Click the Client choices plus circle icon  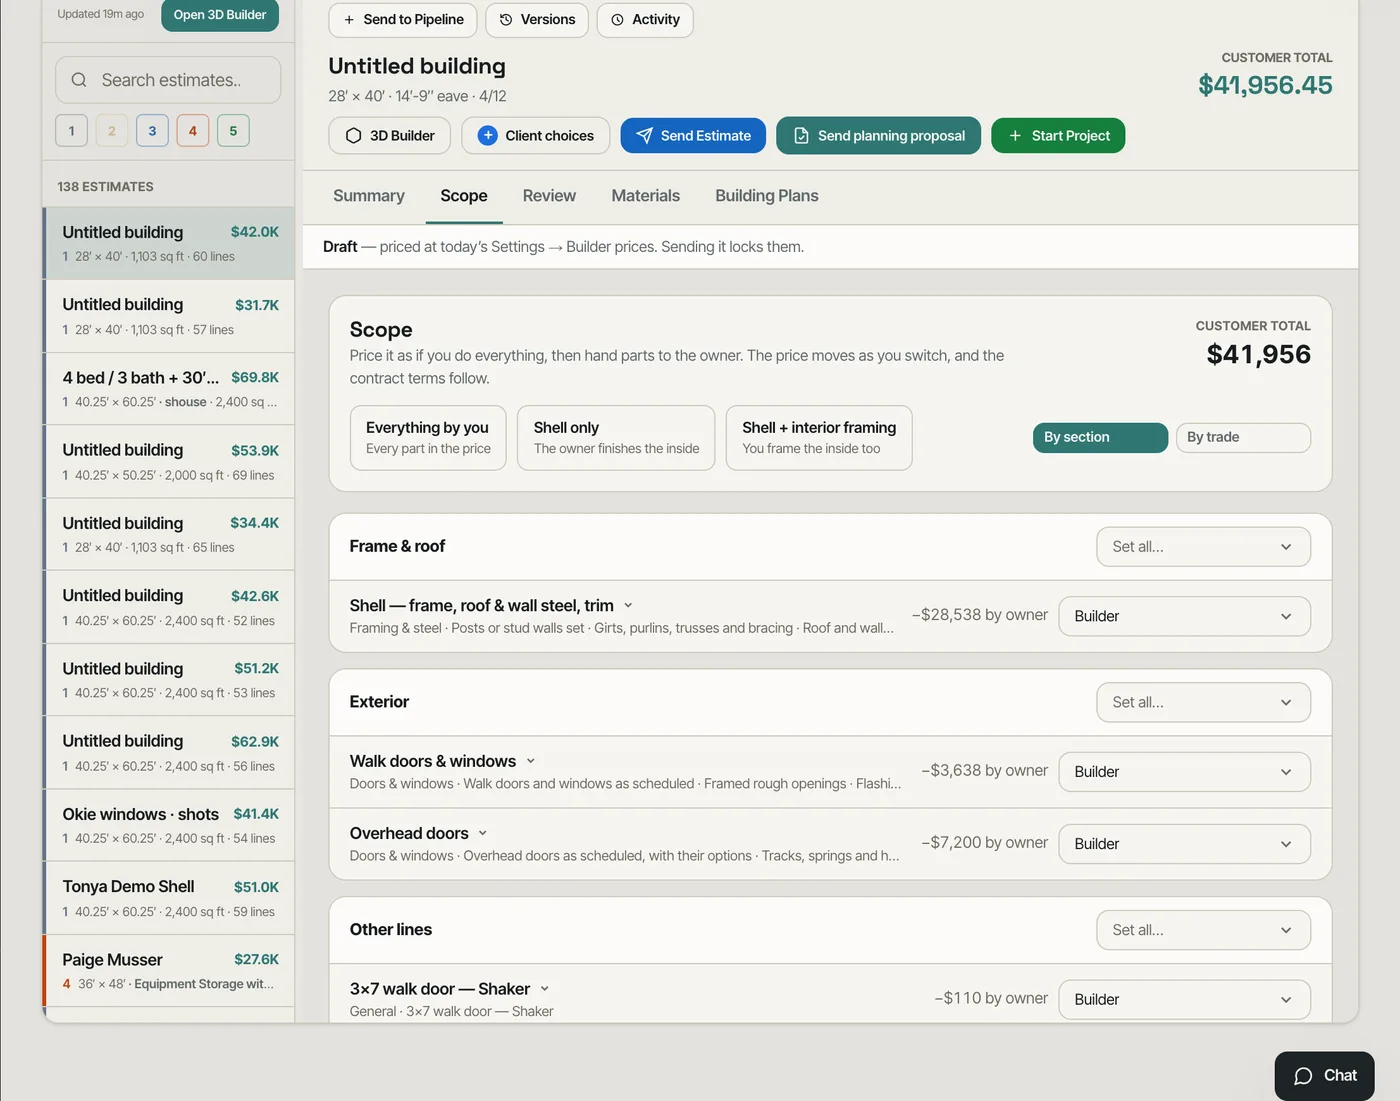pos(487,136)
